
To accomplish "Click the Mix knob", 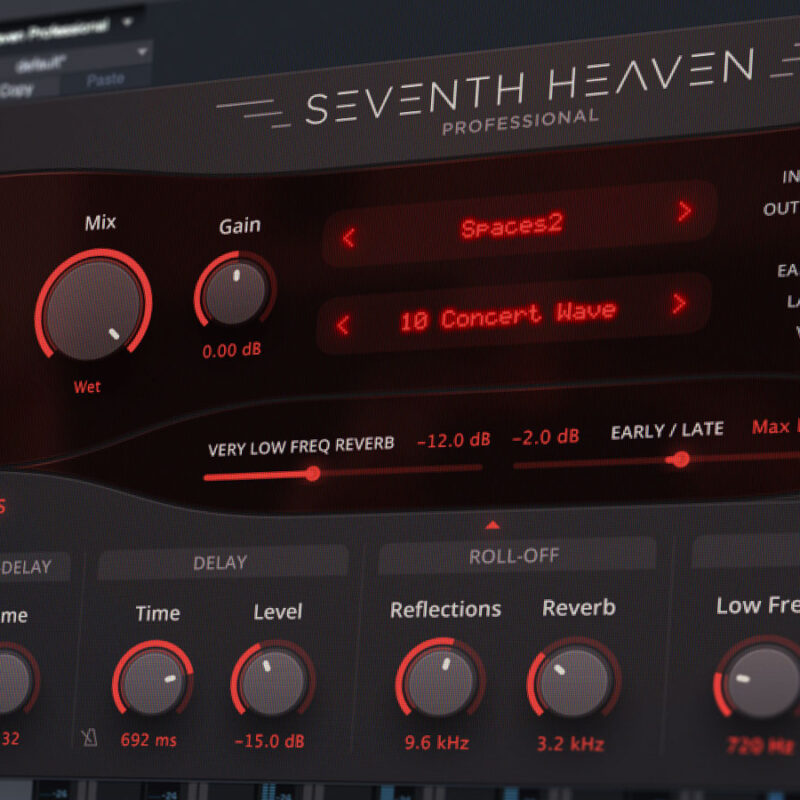I will pos(93,309).
